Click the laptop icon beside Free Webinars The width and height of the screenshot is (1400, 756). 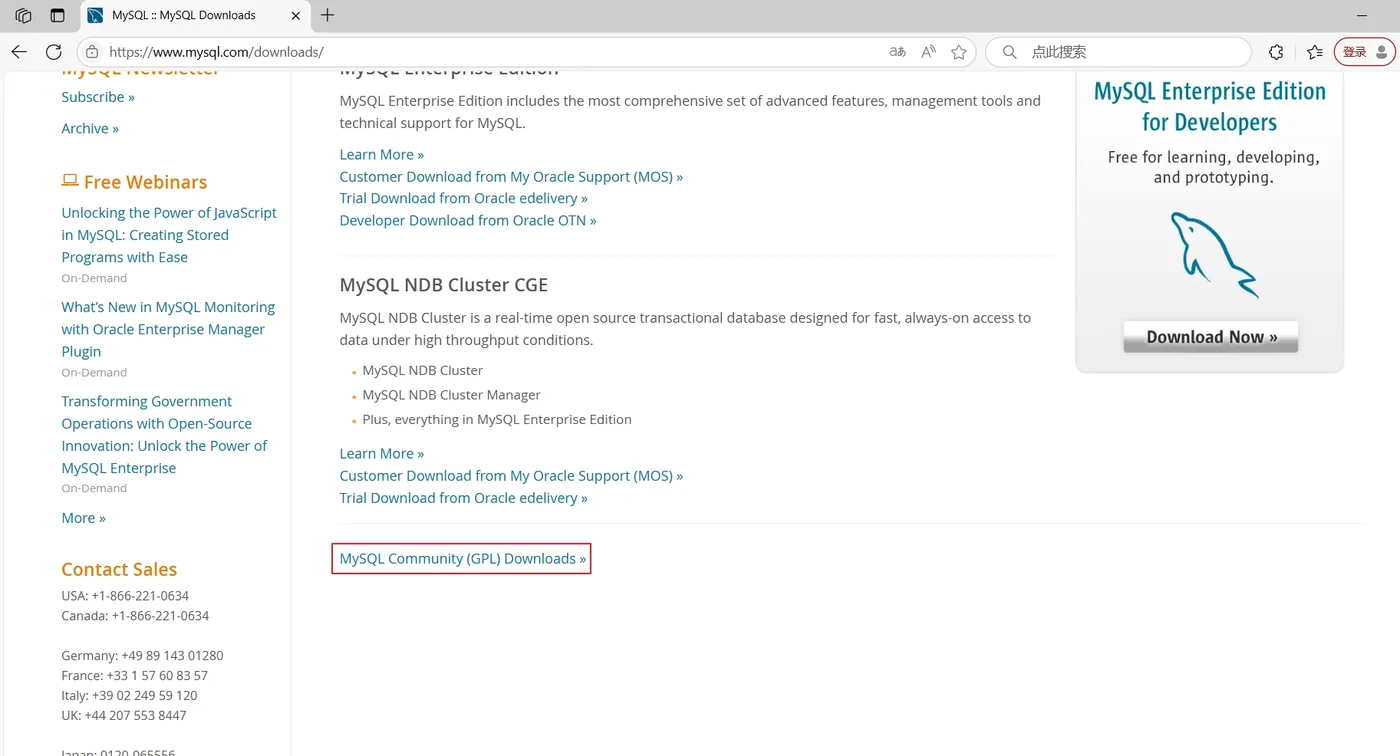point(70,181)
